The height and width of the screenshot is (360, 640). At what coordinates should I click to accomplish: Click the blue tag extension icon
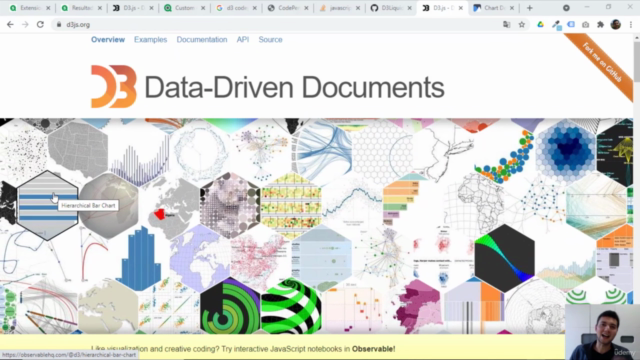pos(571,24)
